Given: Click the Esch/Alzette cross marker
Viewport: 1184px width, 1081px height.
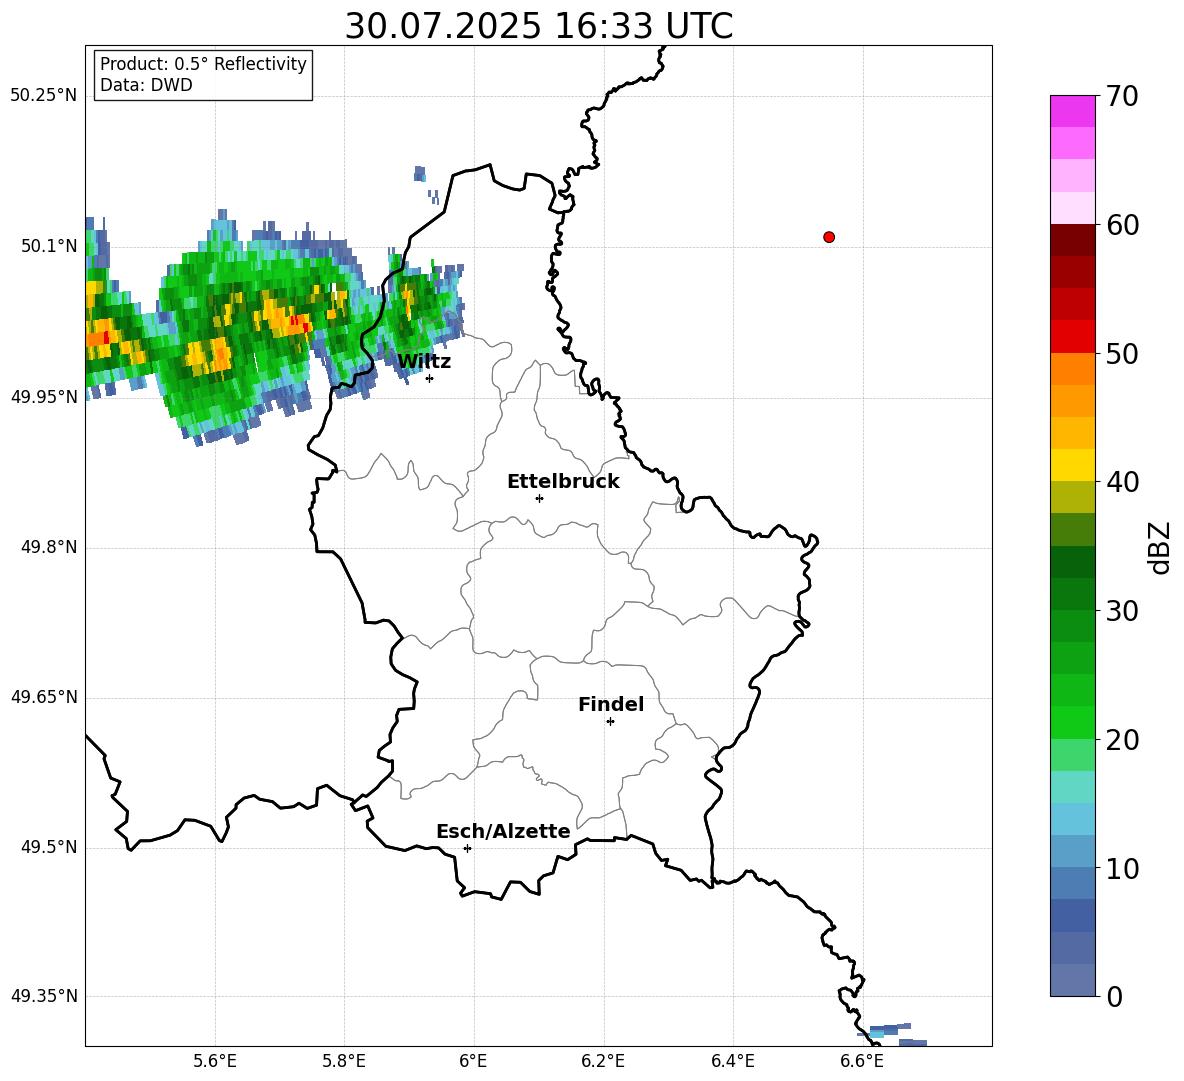Looking at the screenshot, I should 467,848.
